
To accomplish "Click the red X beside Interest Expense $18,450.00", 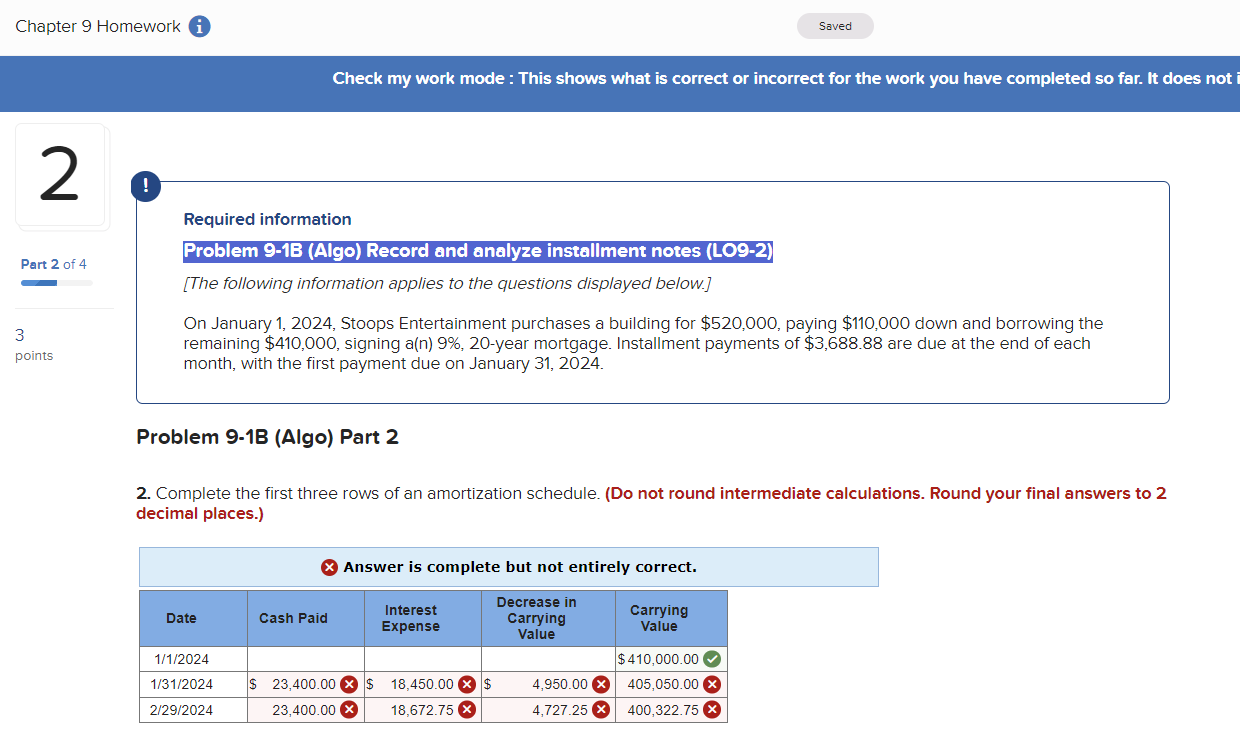I will tap(466, 684).
